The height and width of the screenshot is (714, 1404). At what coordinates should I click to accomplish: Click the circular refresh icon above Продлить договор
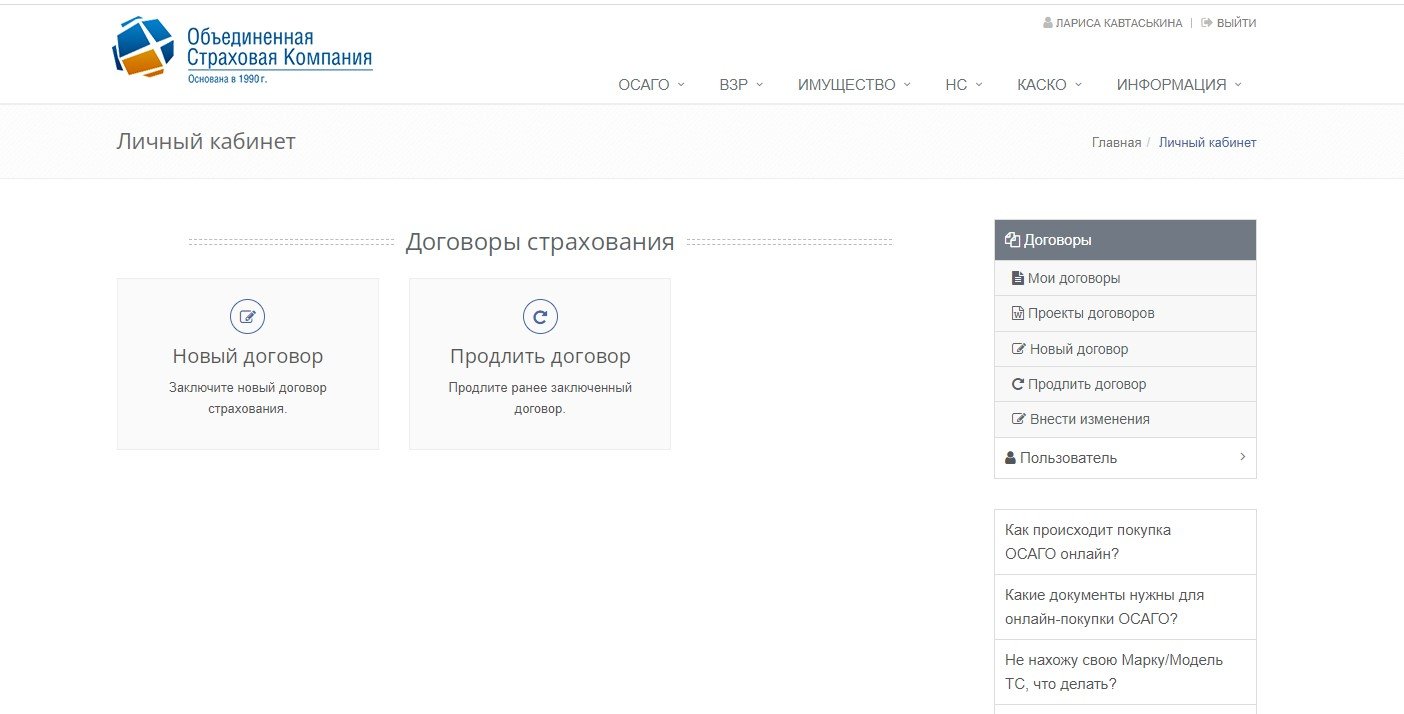(x=540, y=317)
